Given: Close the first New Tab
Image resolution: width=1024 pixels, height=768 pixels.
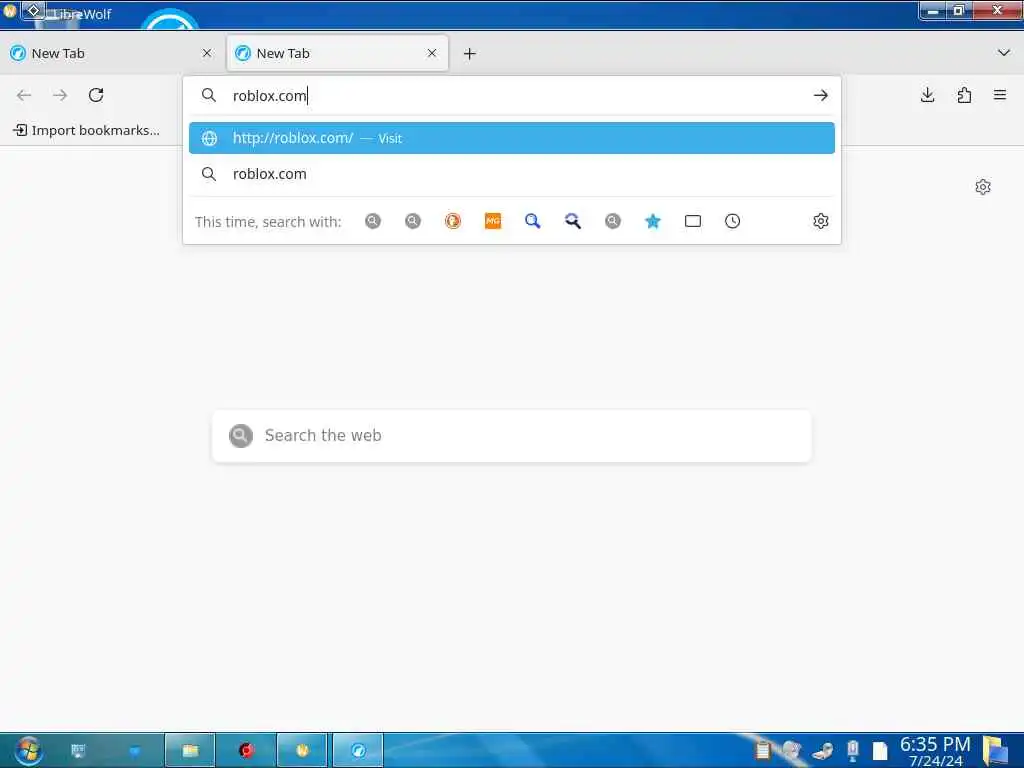Looking at the screenshot, I should 207,54.
